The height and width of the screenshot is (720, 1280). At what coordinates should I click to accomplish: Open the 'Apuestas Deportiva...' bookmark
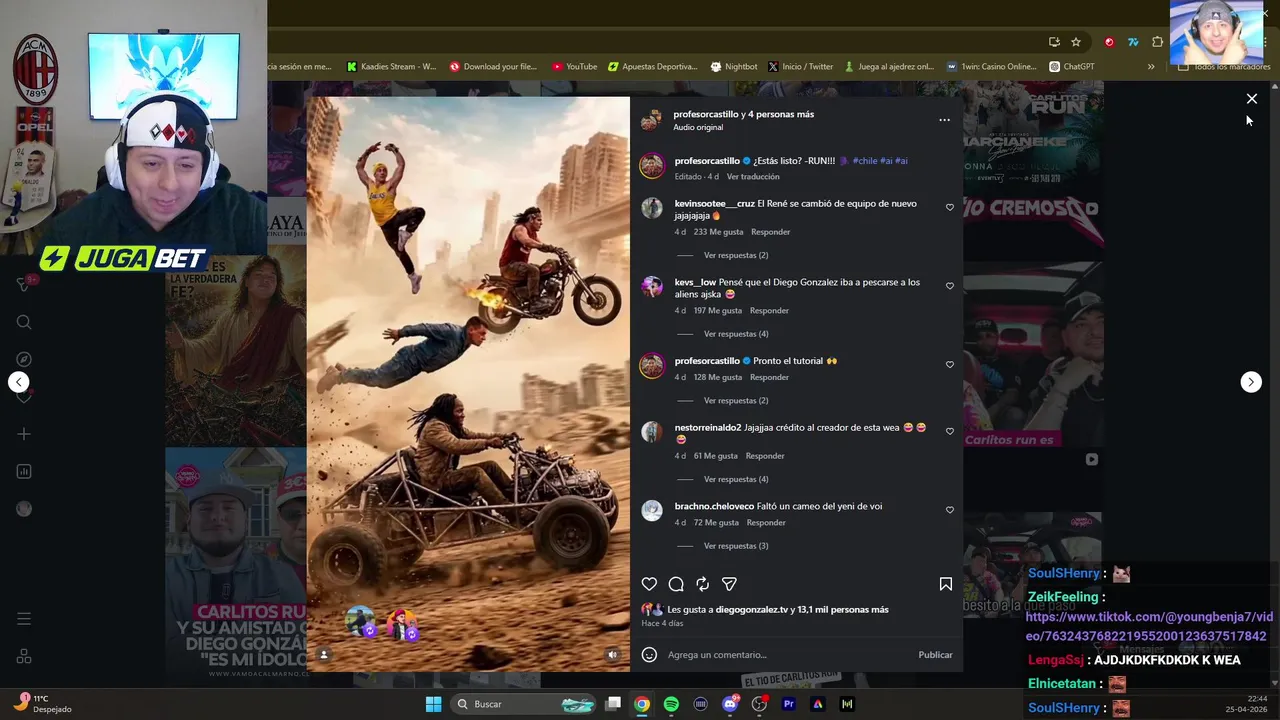click(653, 67)
